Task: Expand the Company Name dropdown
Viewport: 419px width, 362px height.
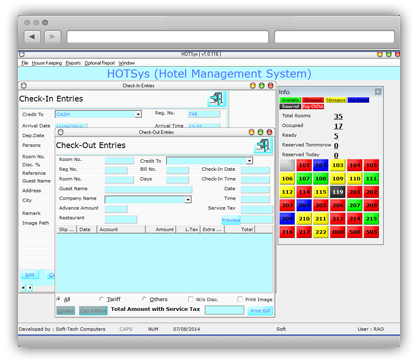Action: click(188, 199)
